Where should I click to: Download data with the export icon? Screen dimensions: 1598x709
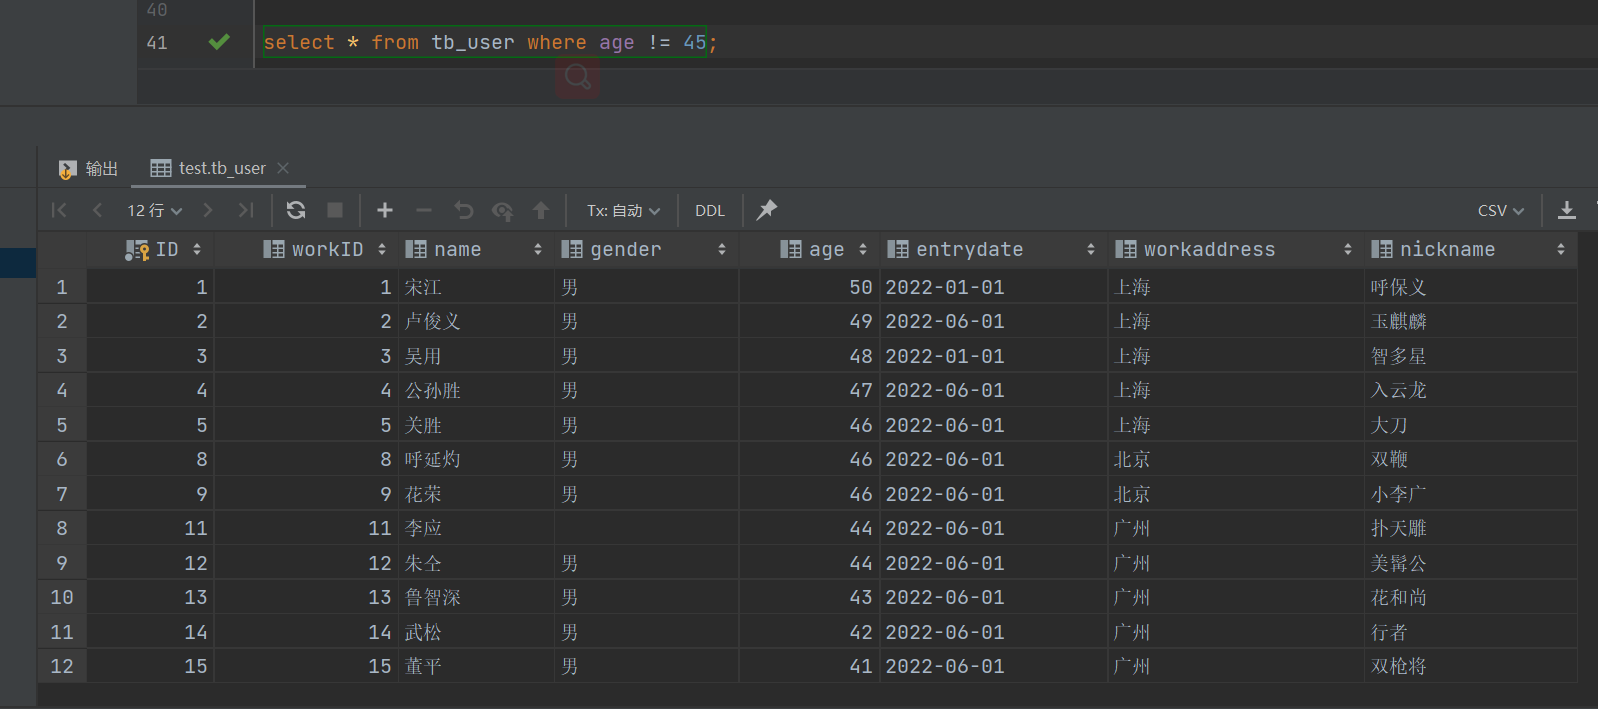click(1567, 210)
